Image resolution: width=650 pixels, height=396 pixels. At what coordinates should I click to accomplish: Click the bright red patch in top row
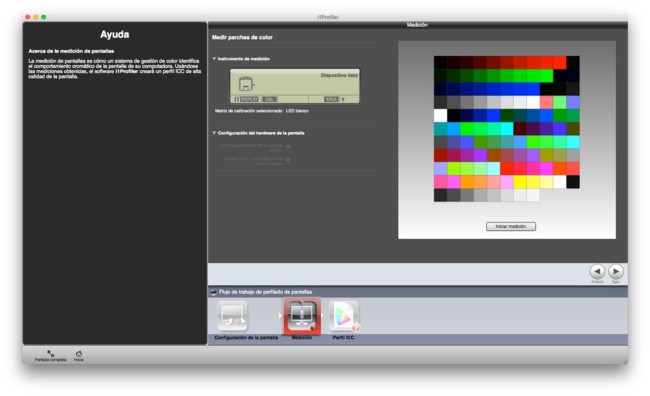pos(560,63)
